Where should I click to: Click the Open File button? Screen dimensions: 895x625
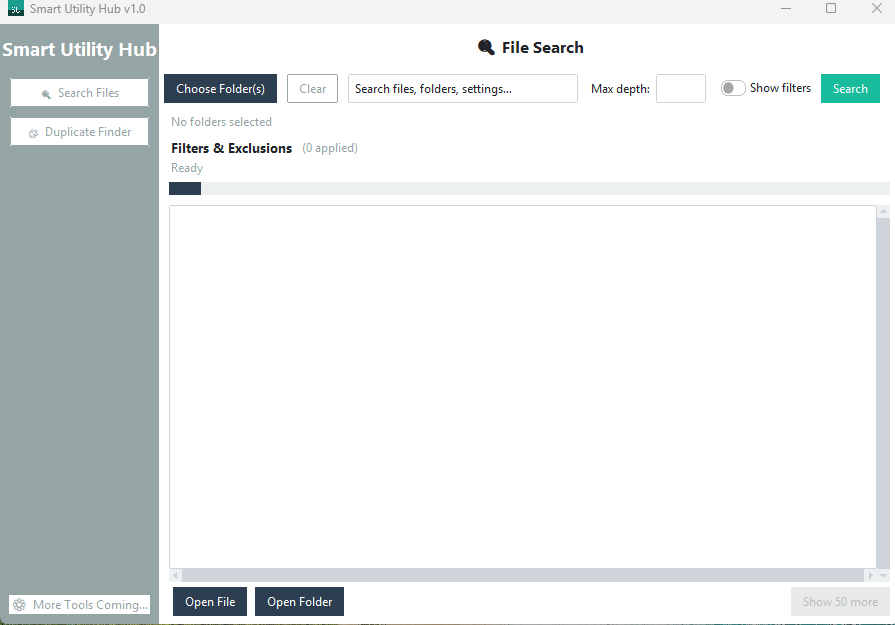[x=209, y=601]
